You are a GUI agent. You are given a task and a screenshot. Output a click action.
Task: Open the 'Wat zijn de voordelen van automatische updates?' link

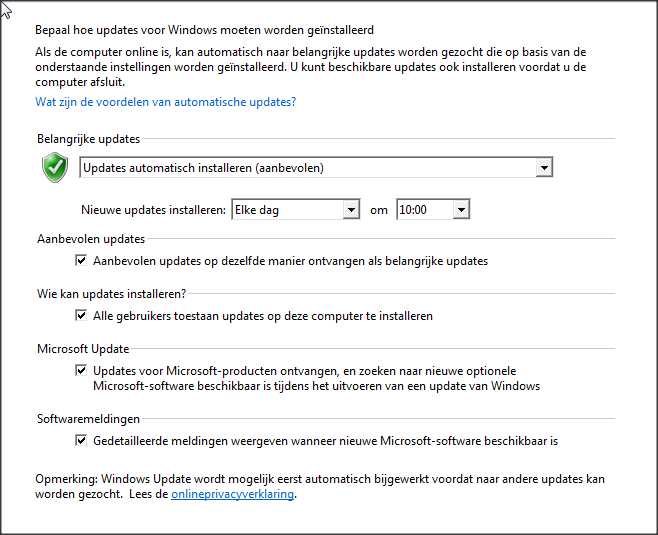[x=166, y=102]
